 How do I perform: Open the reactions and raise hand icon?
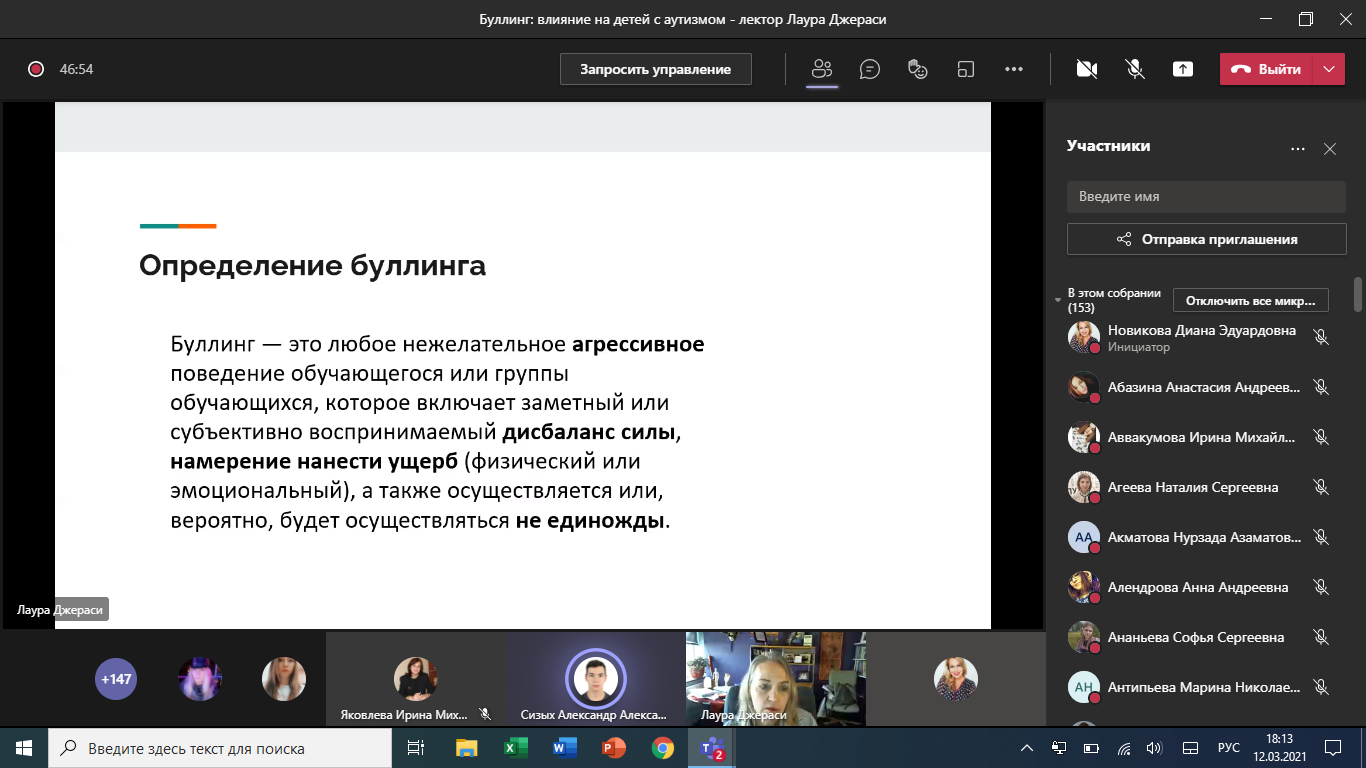(x=918, y=69)
